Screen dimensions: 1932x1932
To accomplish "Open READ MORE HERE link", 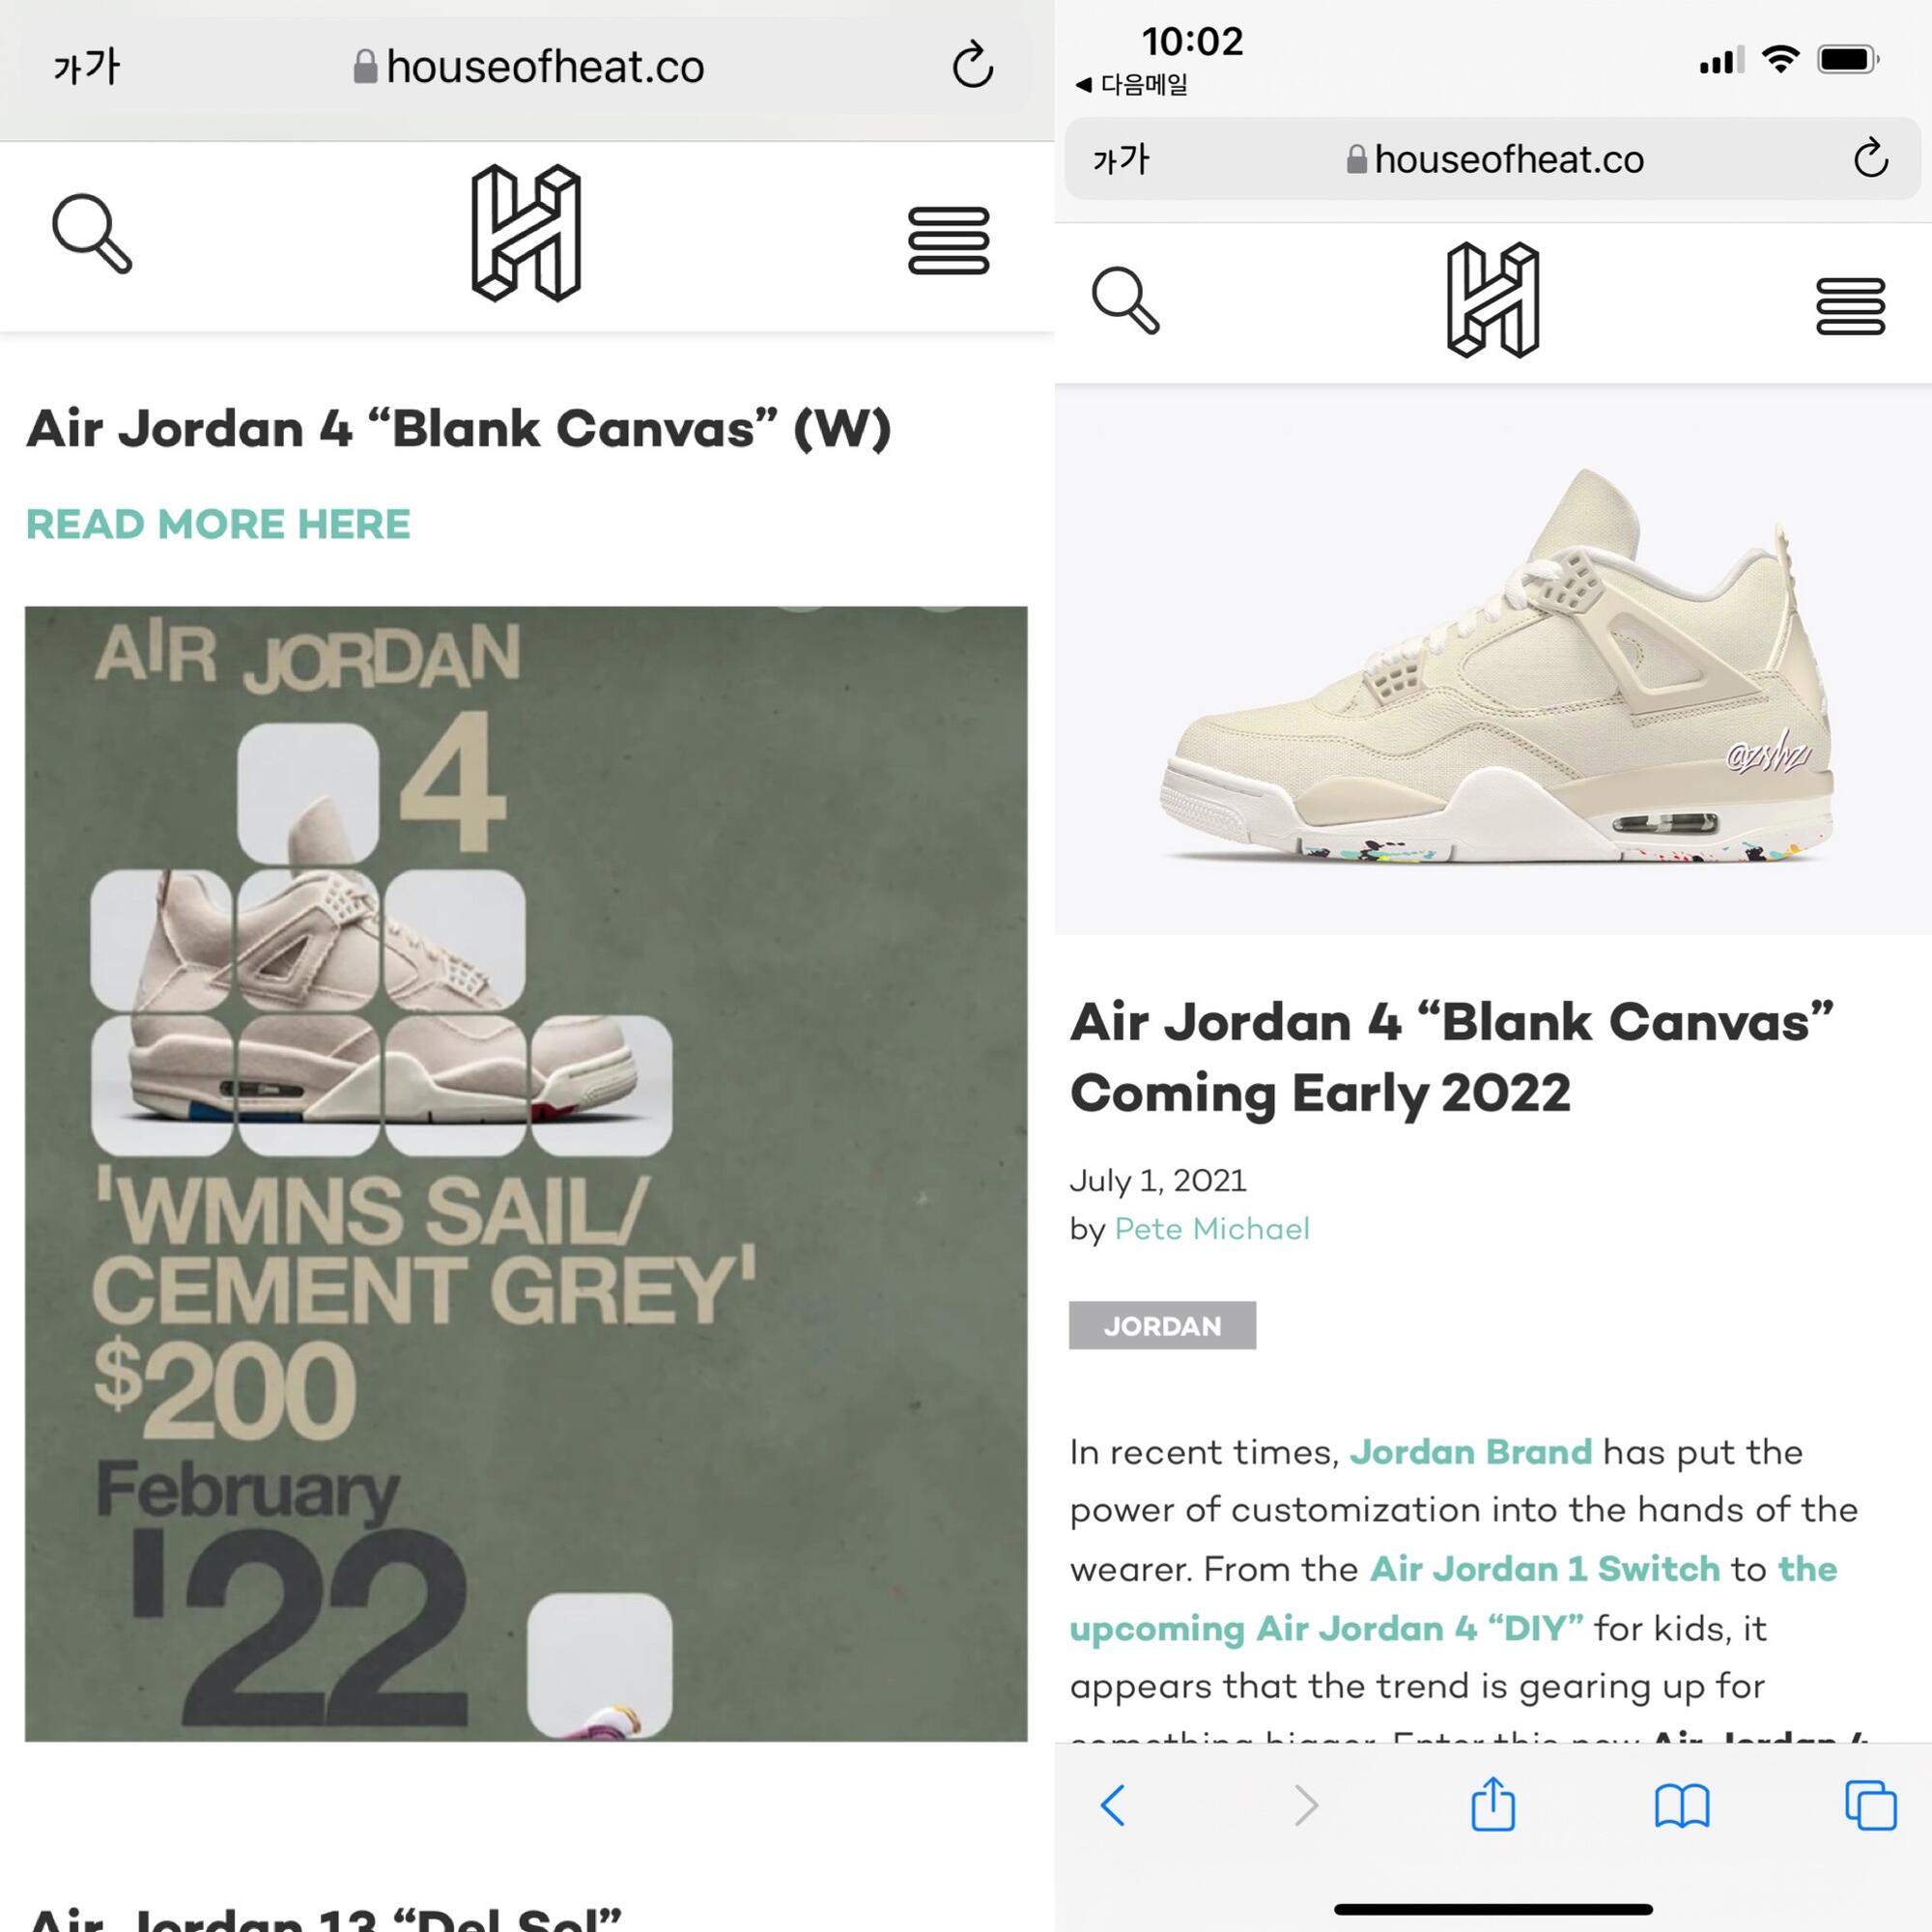I will 218,524.
